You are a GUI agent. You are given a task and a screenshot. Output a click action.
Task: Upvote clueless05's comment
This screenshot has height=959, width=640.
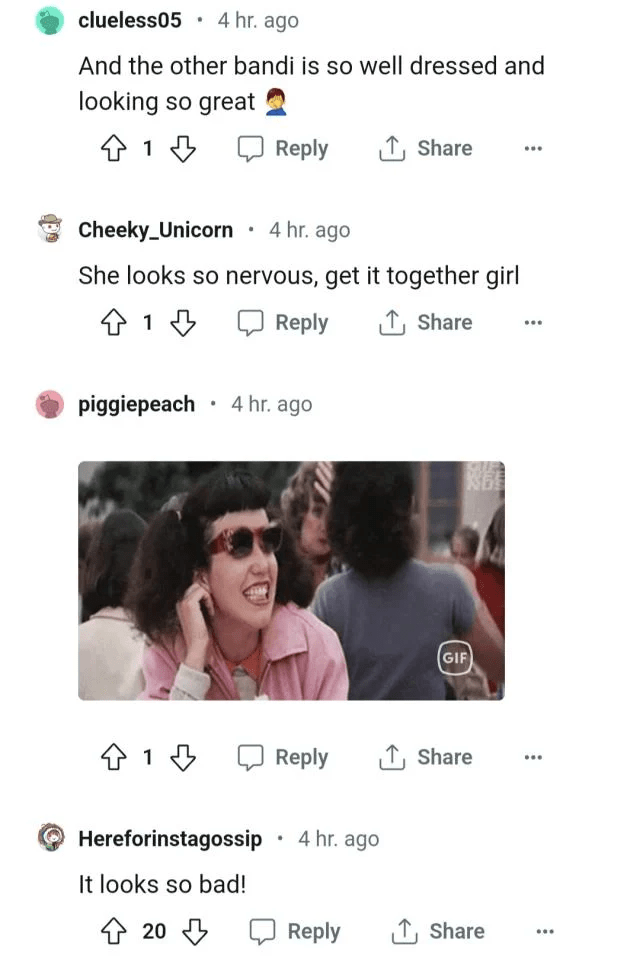[113, 149]
